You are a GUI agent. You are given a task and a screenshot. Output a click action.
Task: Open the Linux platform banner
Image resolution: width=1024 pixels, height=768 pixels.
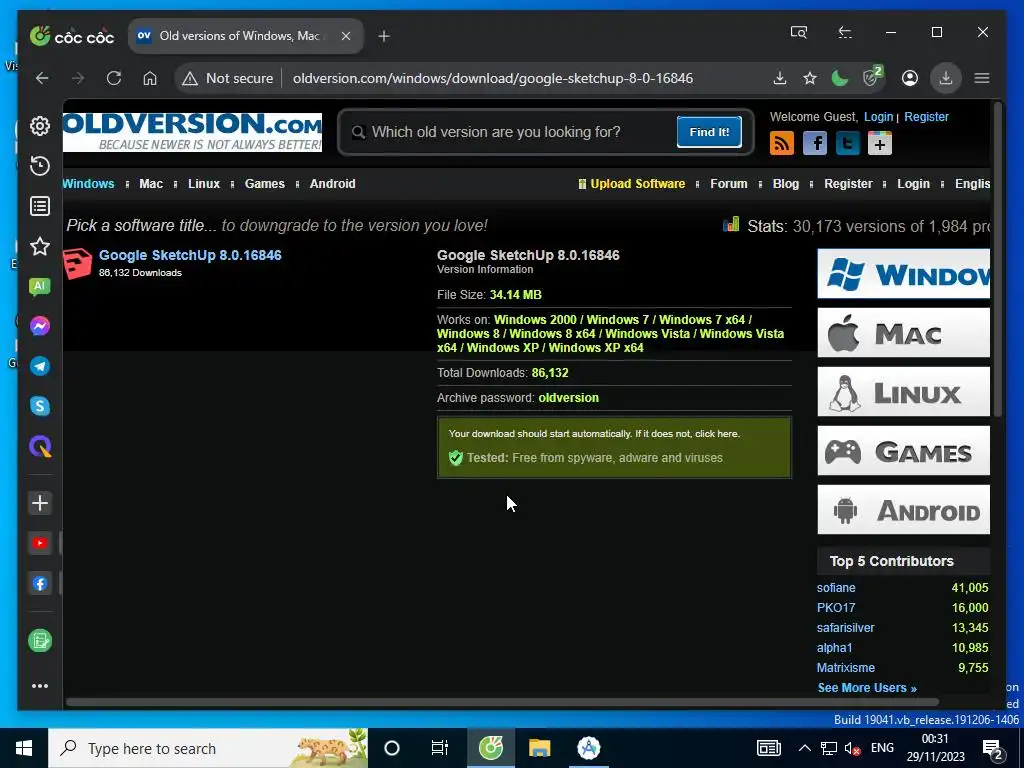pyautogui.click(x=903, y=391)
